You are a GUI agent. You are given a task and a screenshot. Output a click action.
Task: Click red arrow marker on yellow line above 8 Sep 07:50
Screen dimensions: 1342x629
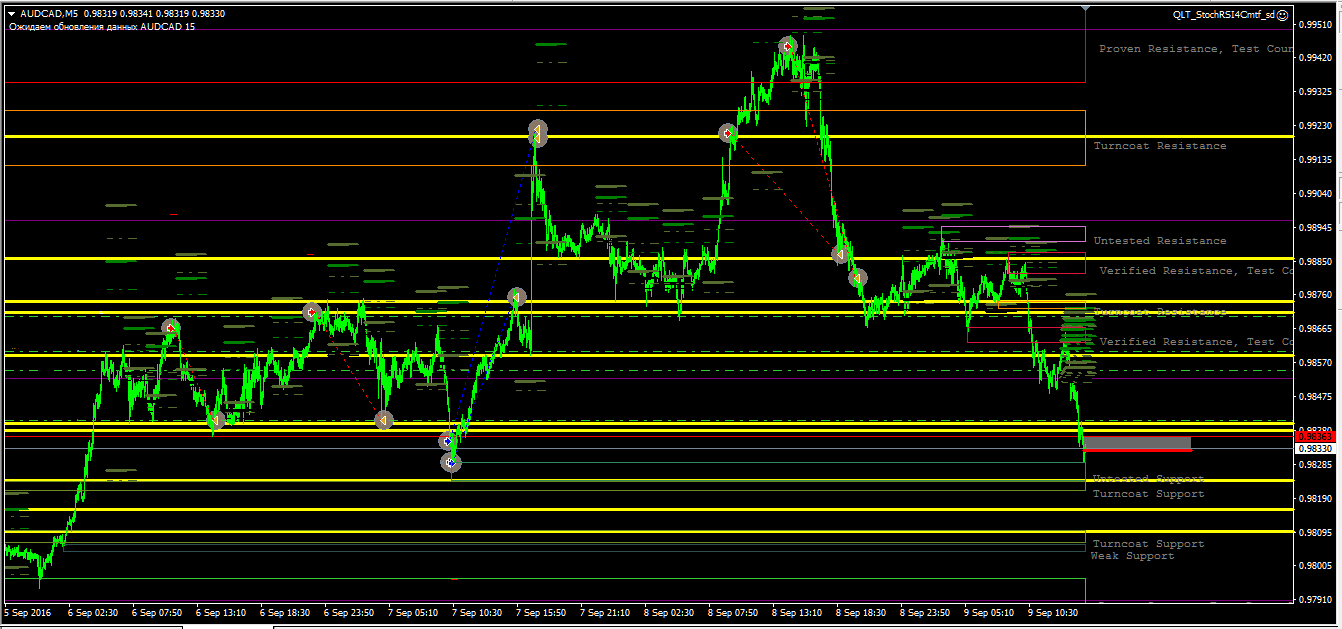[727, 133]
